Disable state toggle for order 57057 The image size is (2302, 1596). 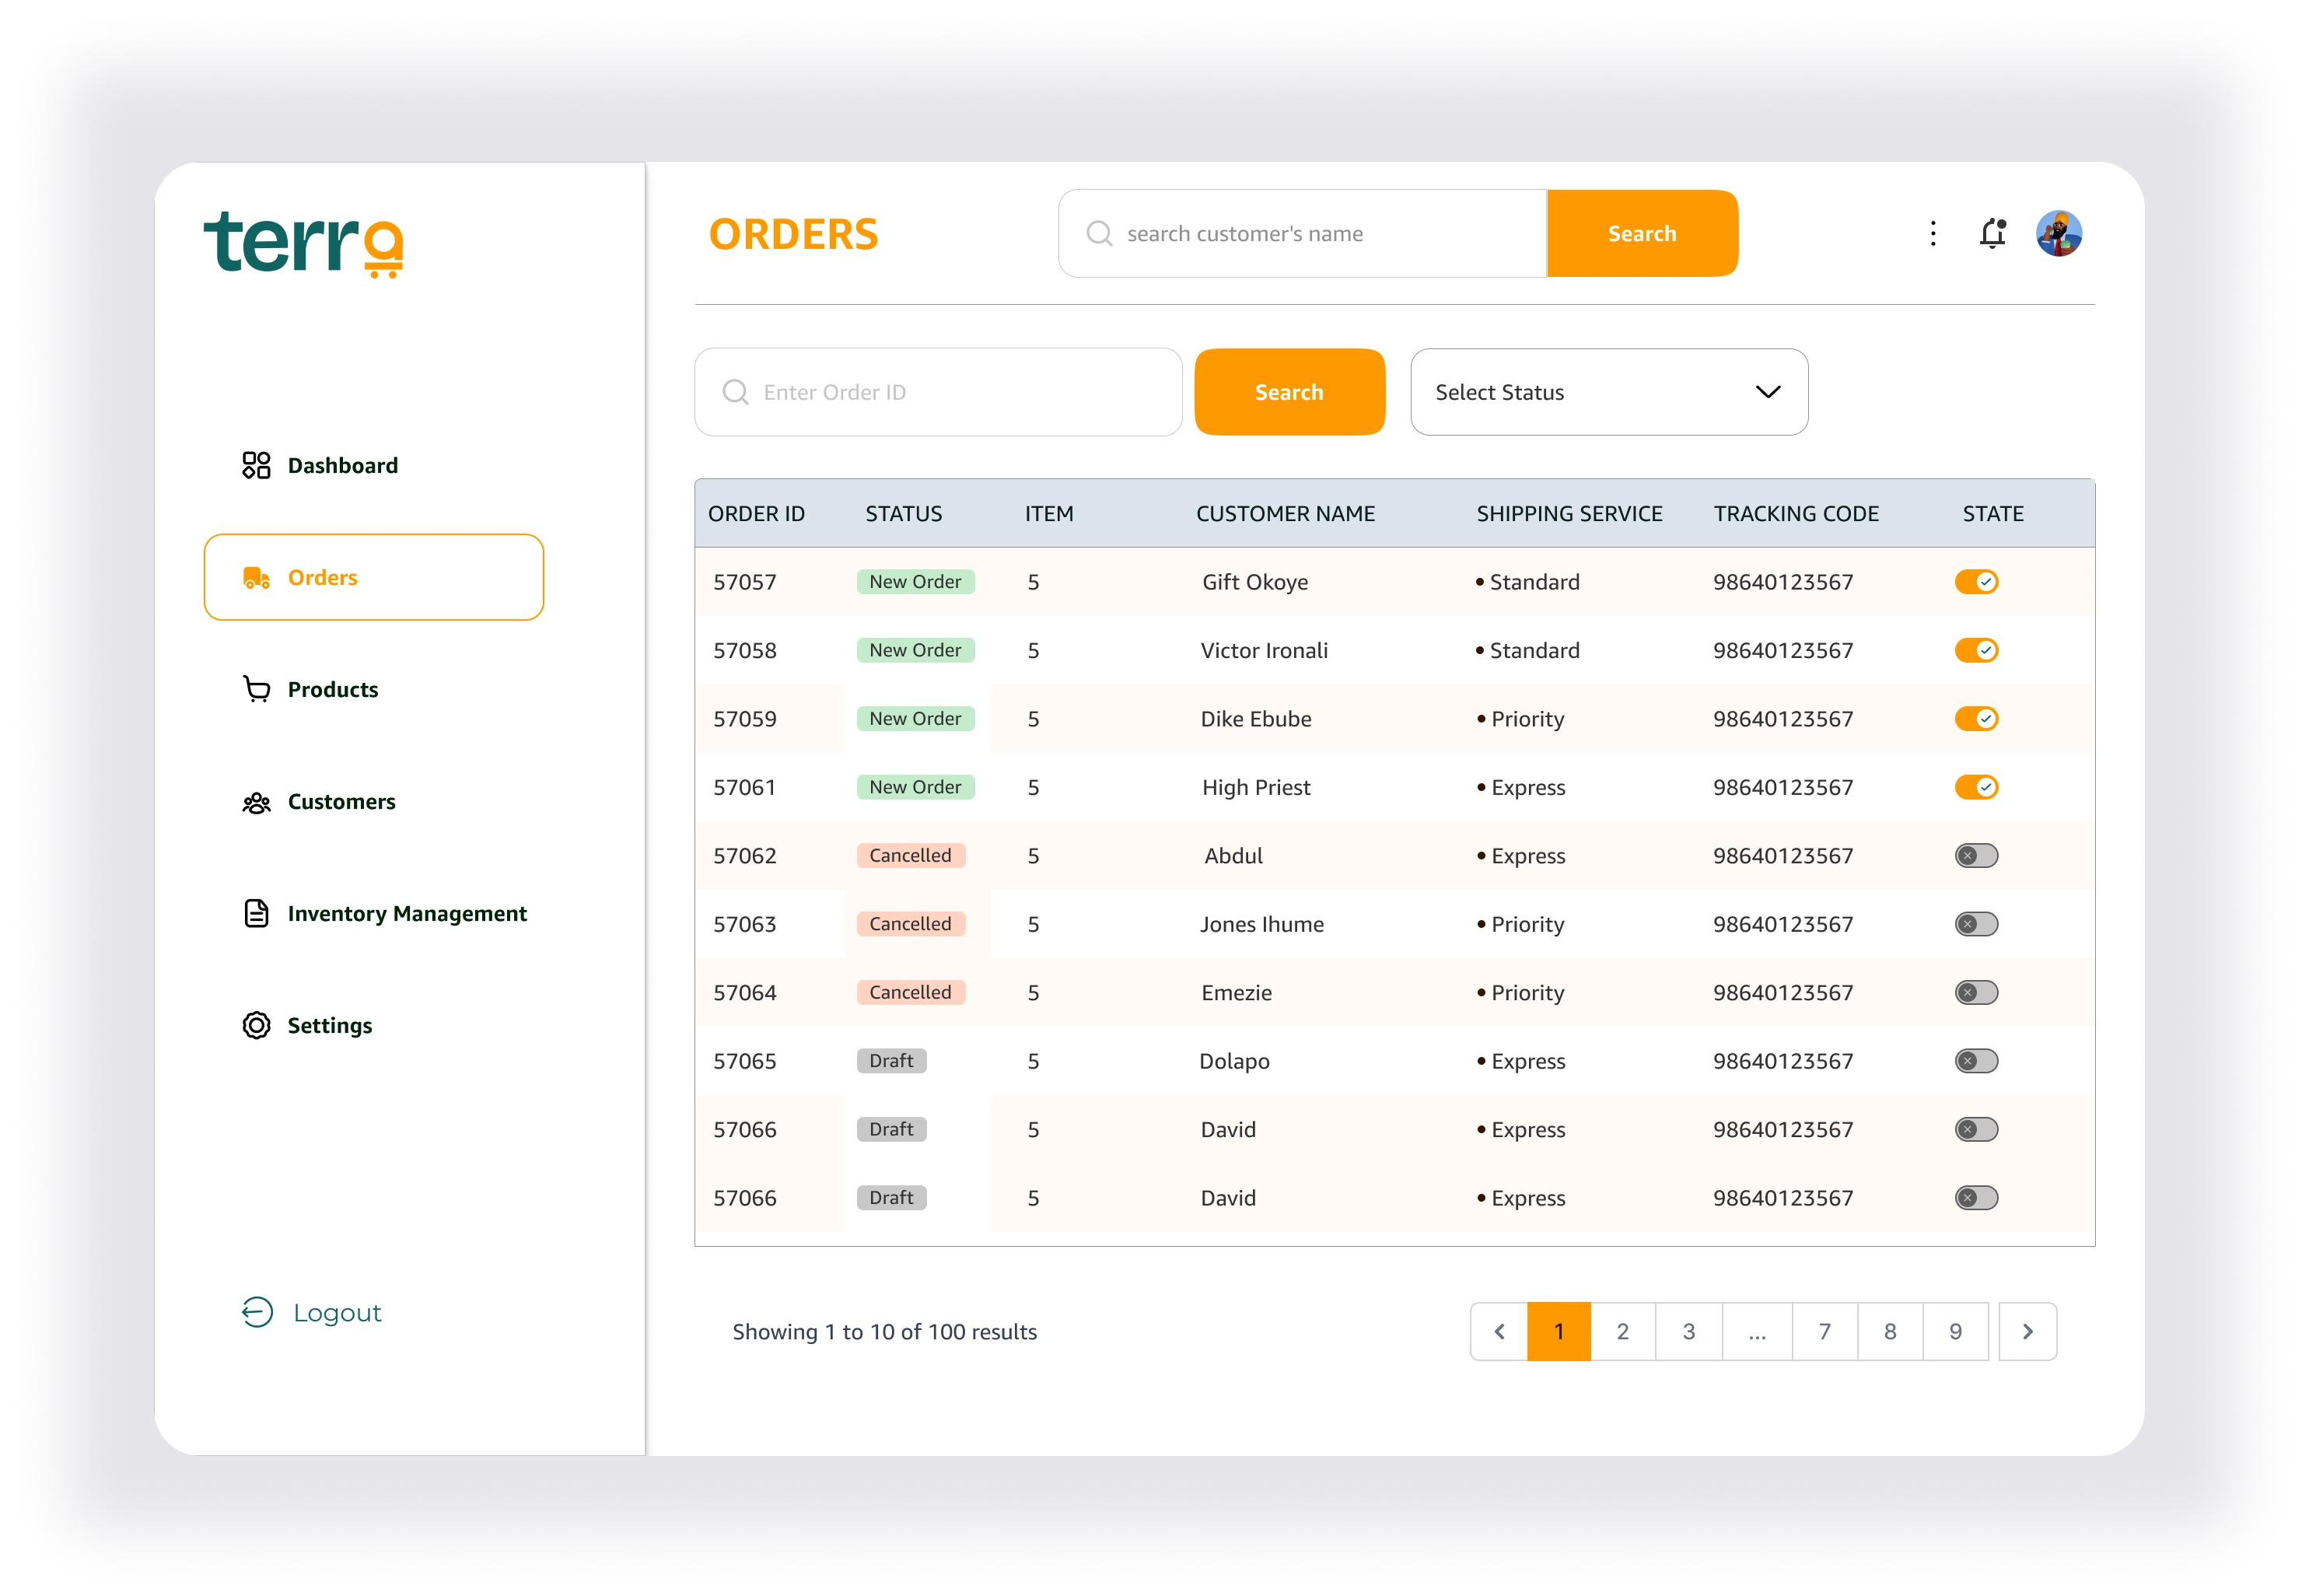[x=1976, y=582]
